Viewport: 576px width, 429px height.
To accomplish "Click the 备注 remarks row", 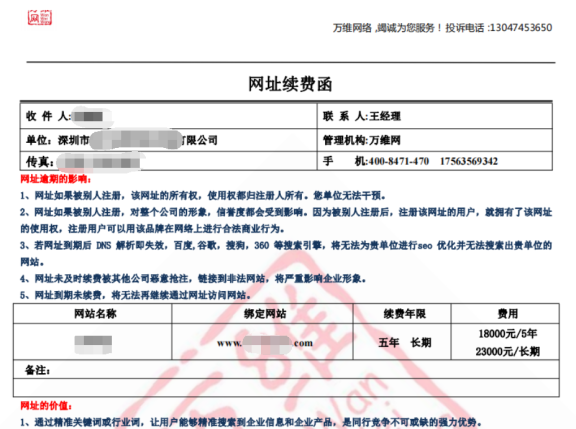I will pyautogui.click(x=286, y=369).
